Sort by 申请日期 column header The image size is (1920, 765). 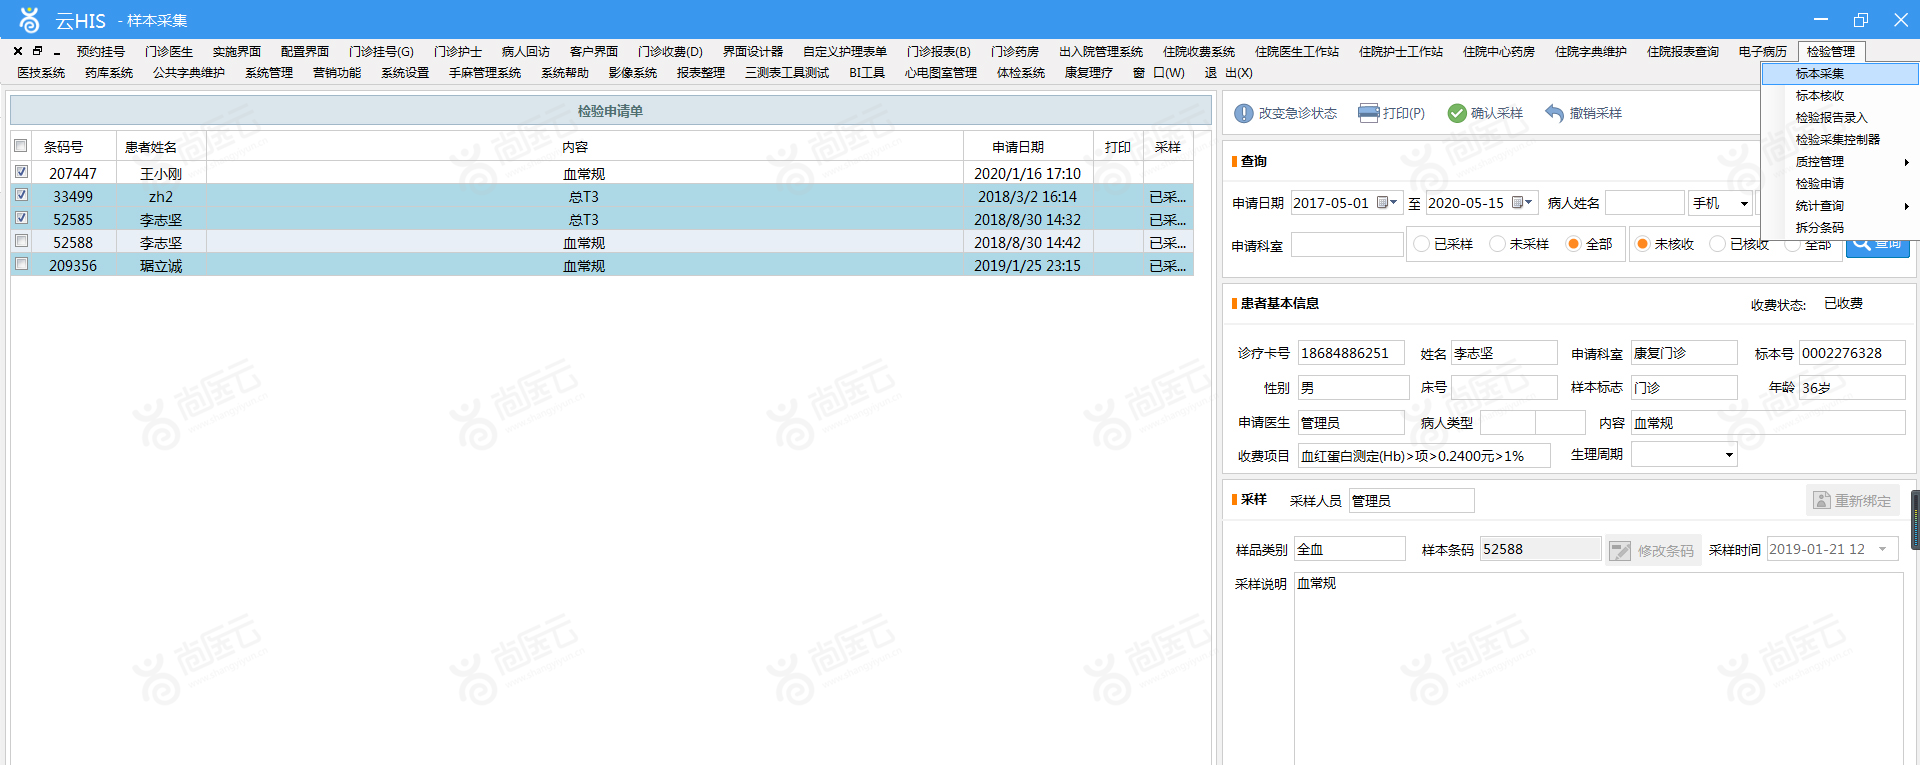[1028, 147]
